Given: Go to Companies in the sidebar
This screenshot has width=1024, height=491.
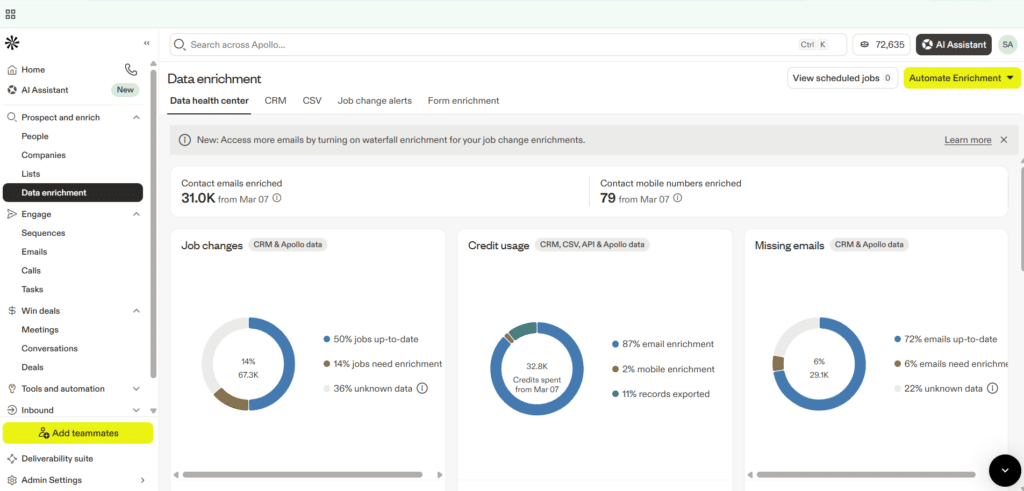Looking at the screenshot, I should pos(43,155).
